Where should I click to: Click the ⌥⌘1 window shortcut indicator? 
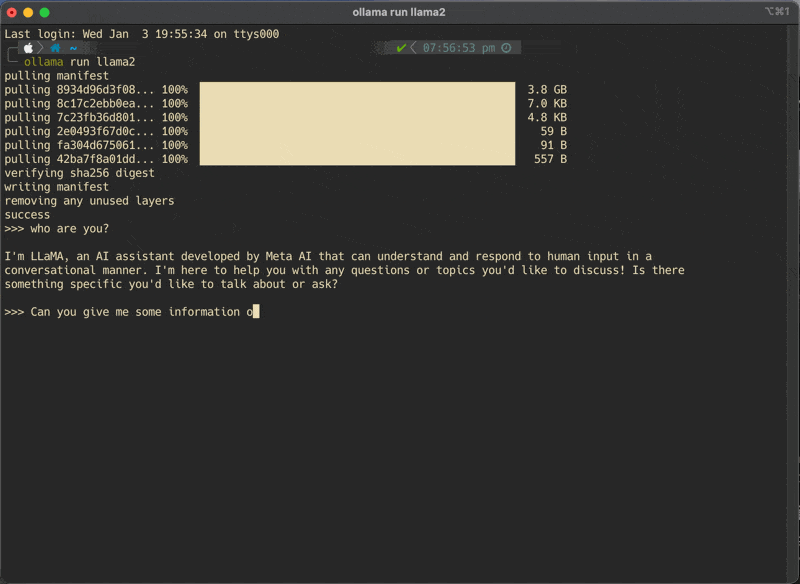(x=777, y=12)
